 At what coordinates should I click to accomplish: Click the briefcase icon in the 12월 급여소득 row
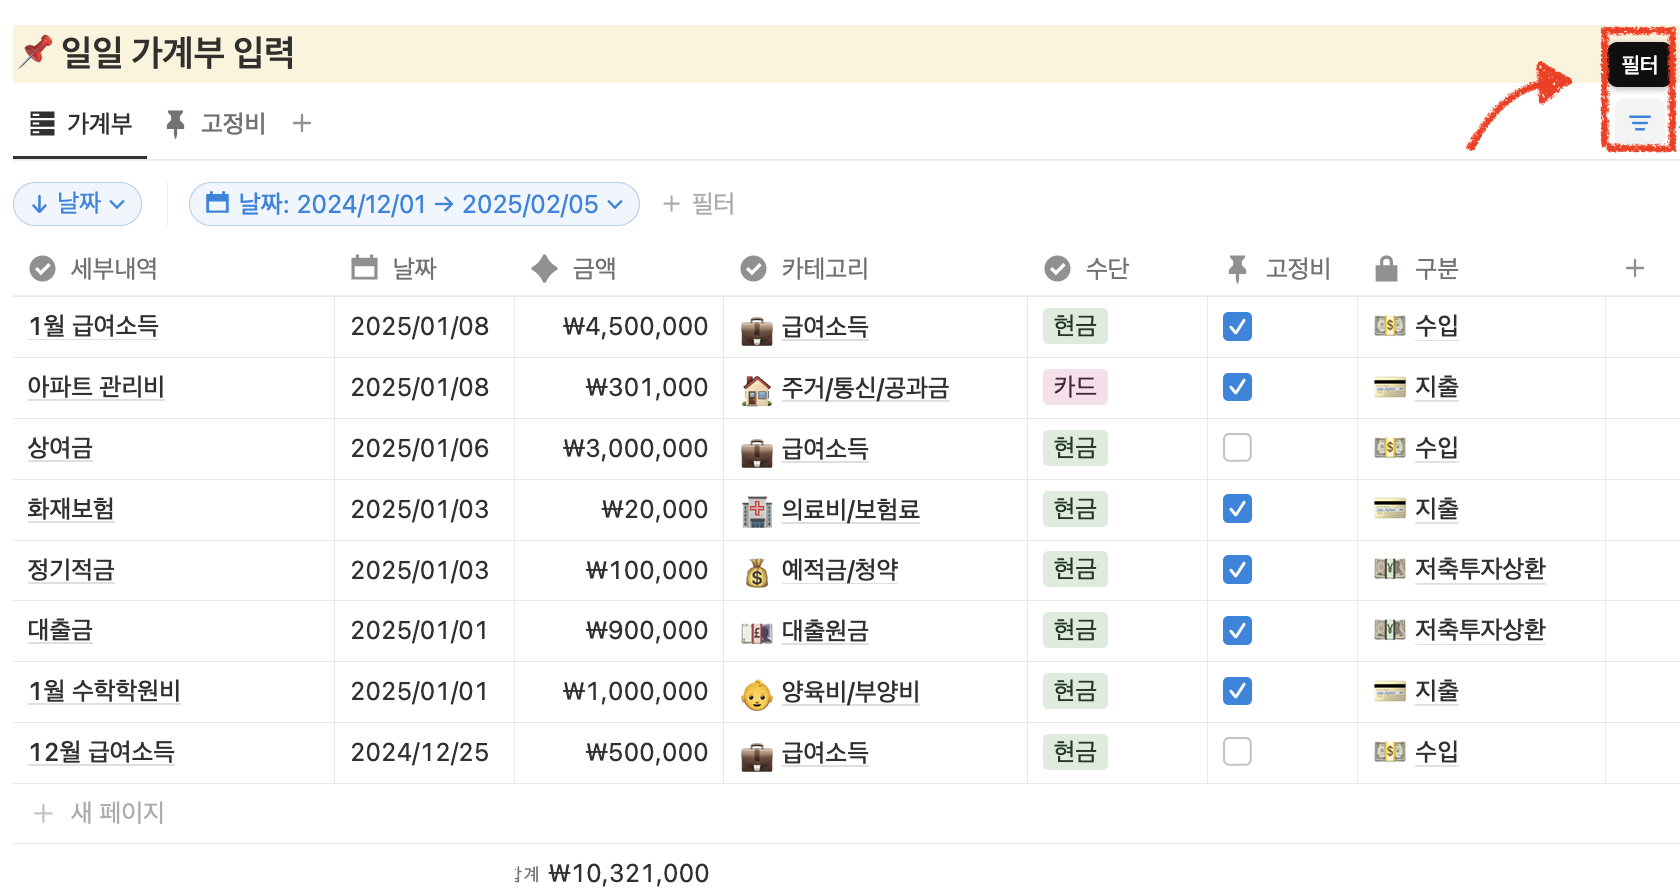click(757, 756)
